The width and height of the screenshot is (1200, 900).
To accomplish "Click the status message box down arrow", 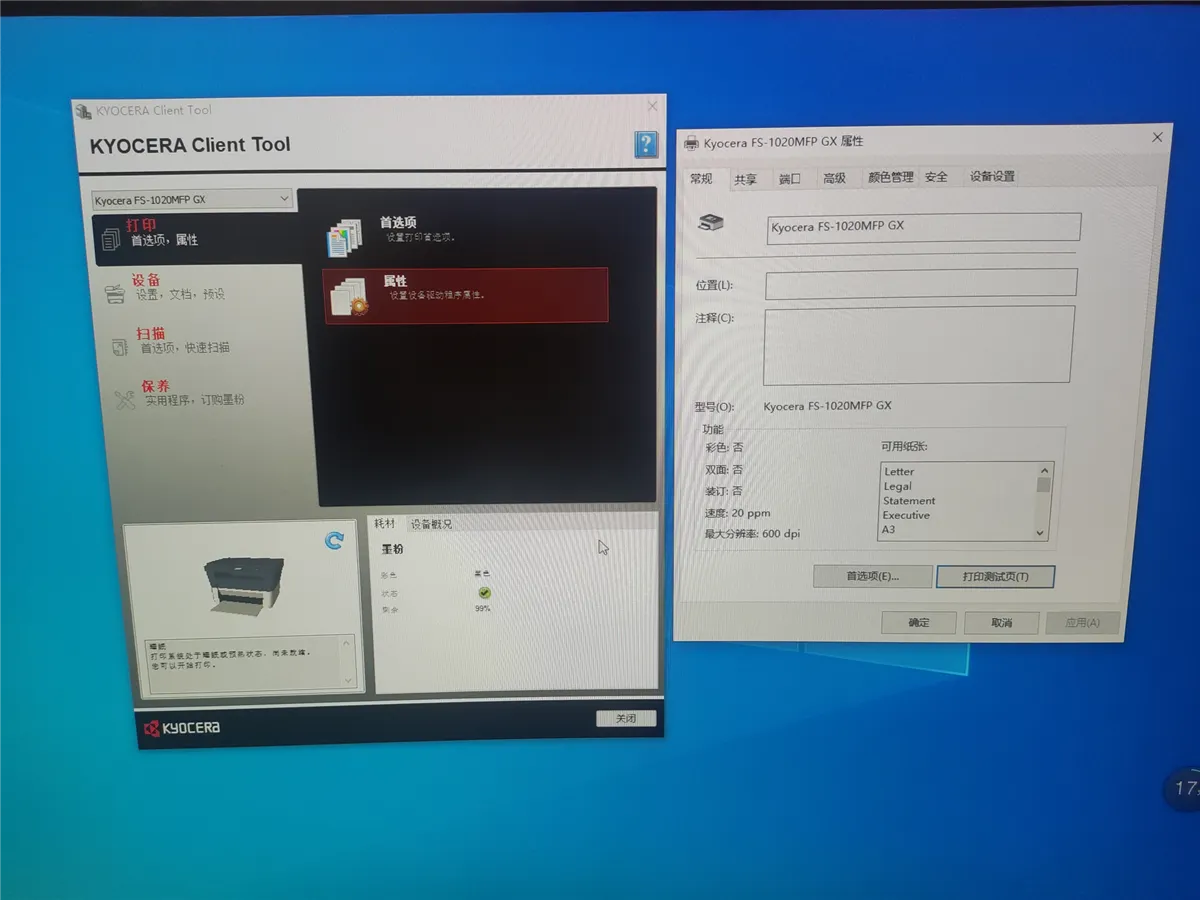I will click(349, 681).
